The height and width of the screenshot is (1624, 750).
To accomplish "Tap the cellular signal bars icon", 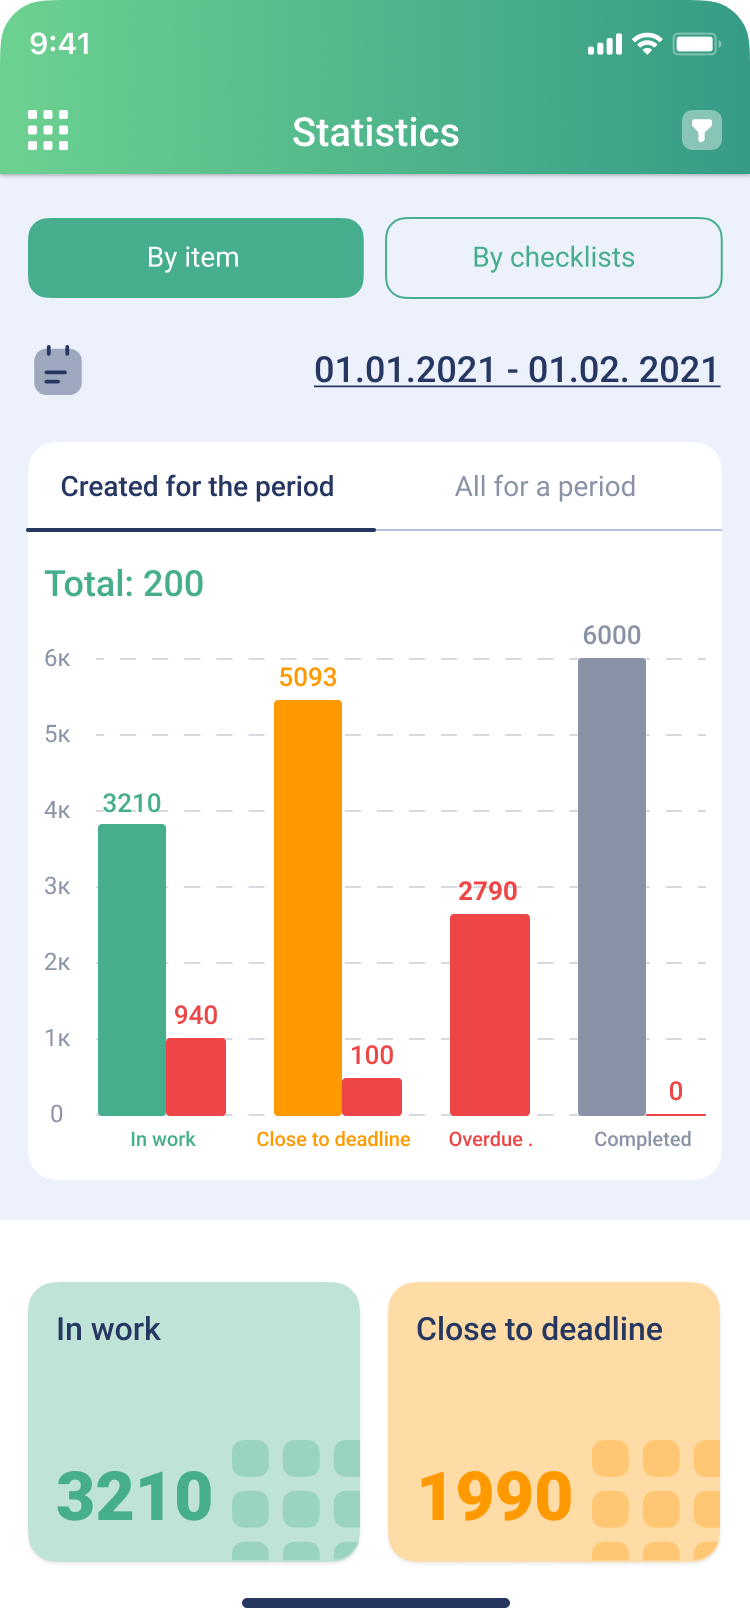I will (x=605, y=45).
